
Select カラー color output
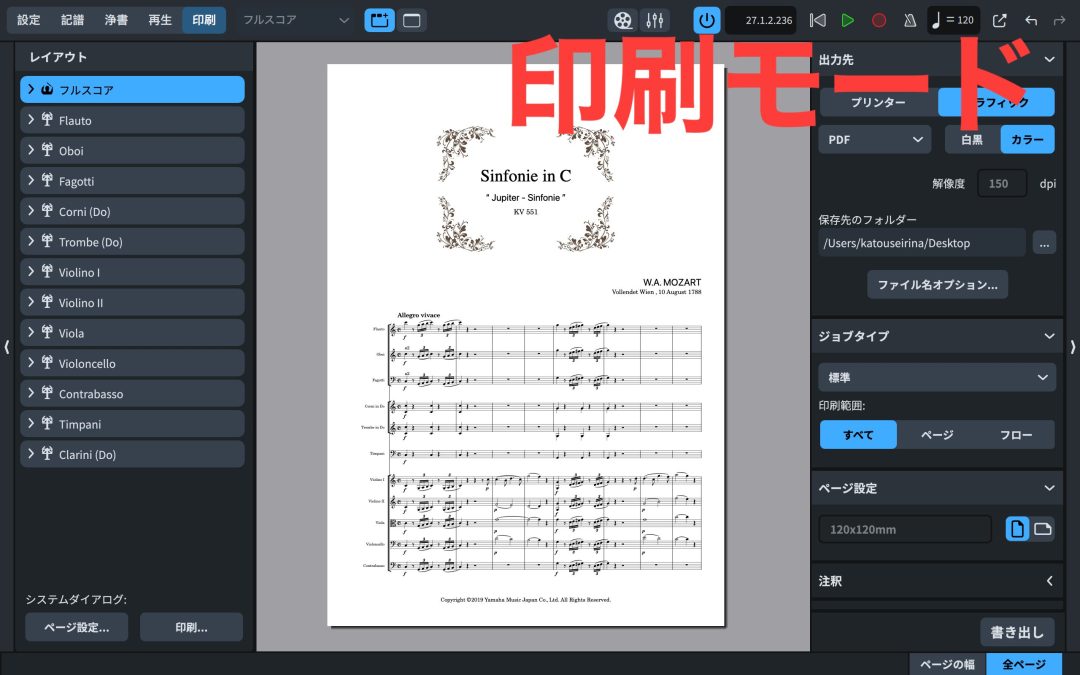pos(1027,140)
